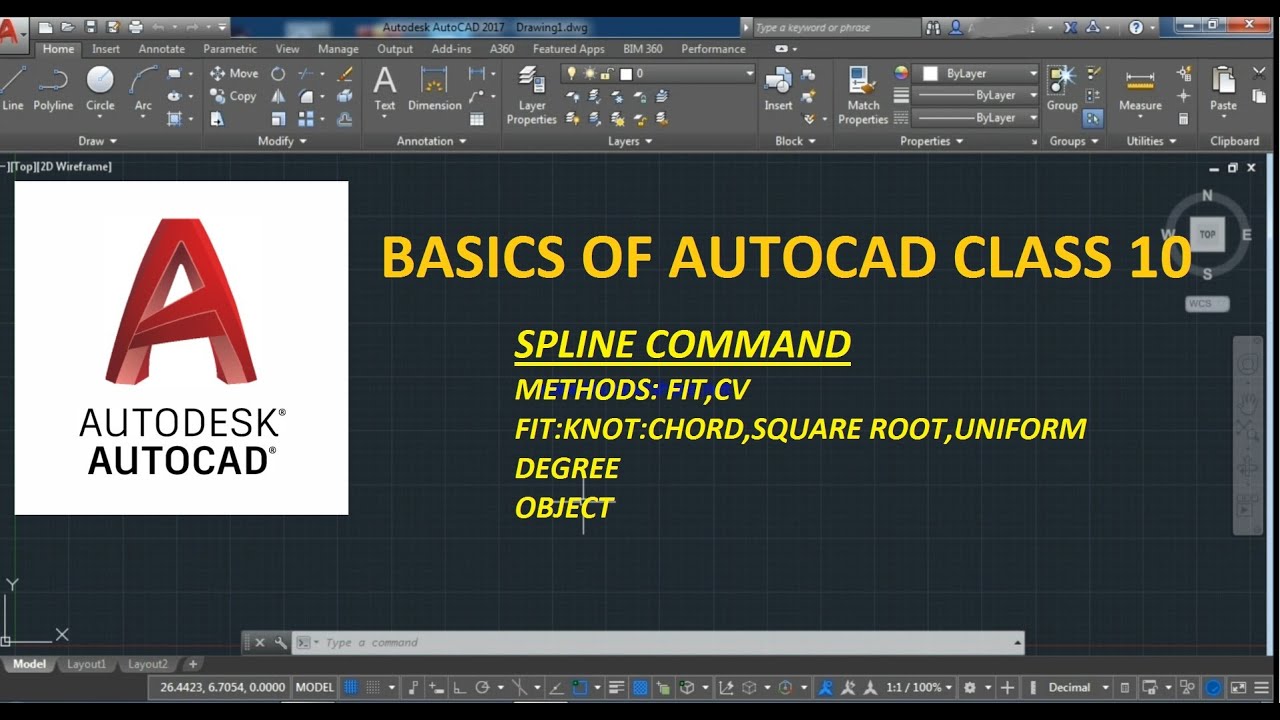This screenshot has width=1280, height=720.
Task: Toggle the grid display in status bar
Action: coord(351,687)
